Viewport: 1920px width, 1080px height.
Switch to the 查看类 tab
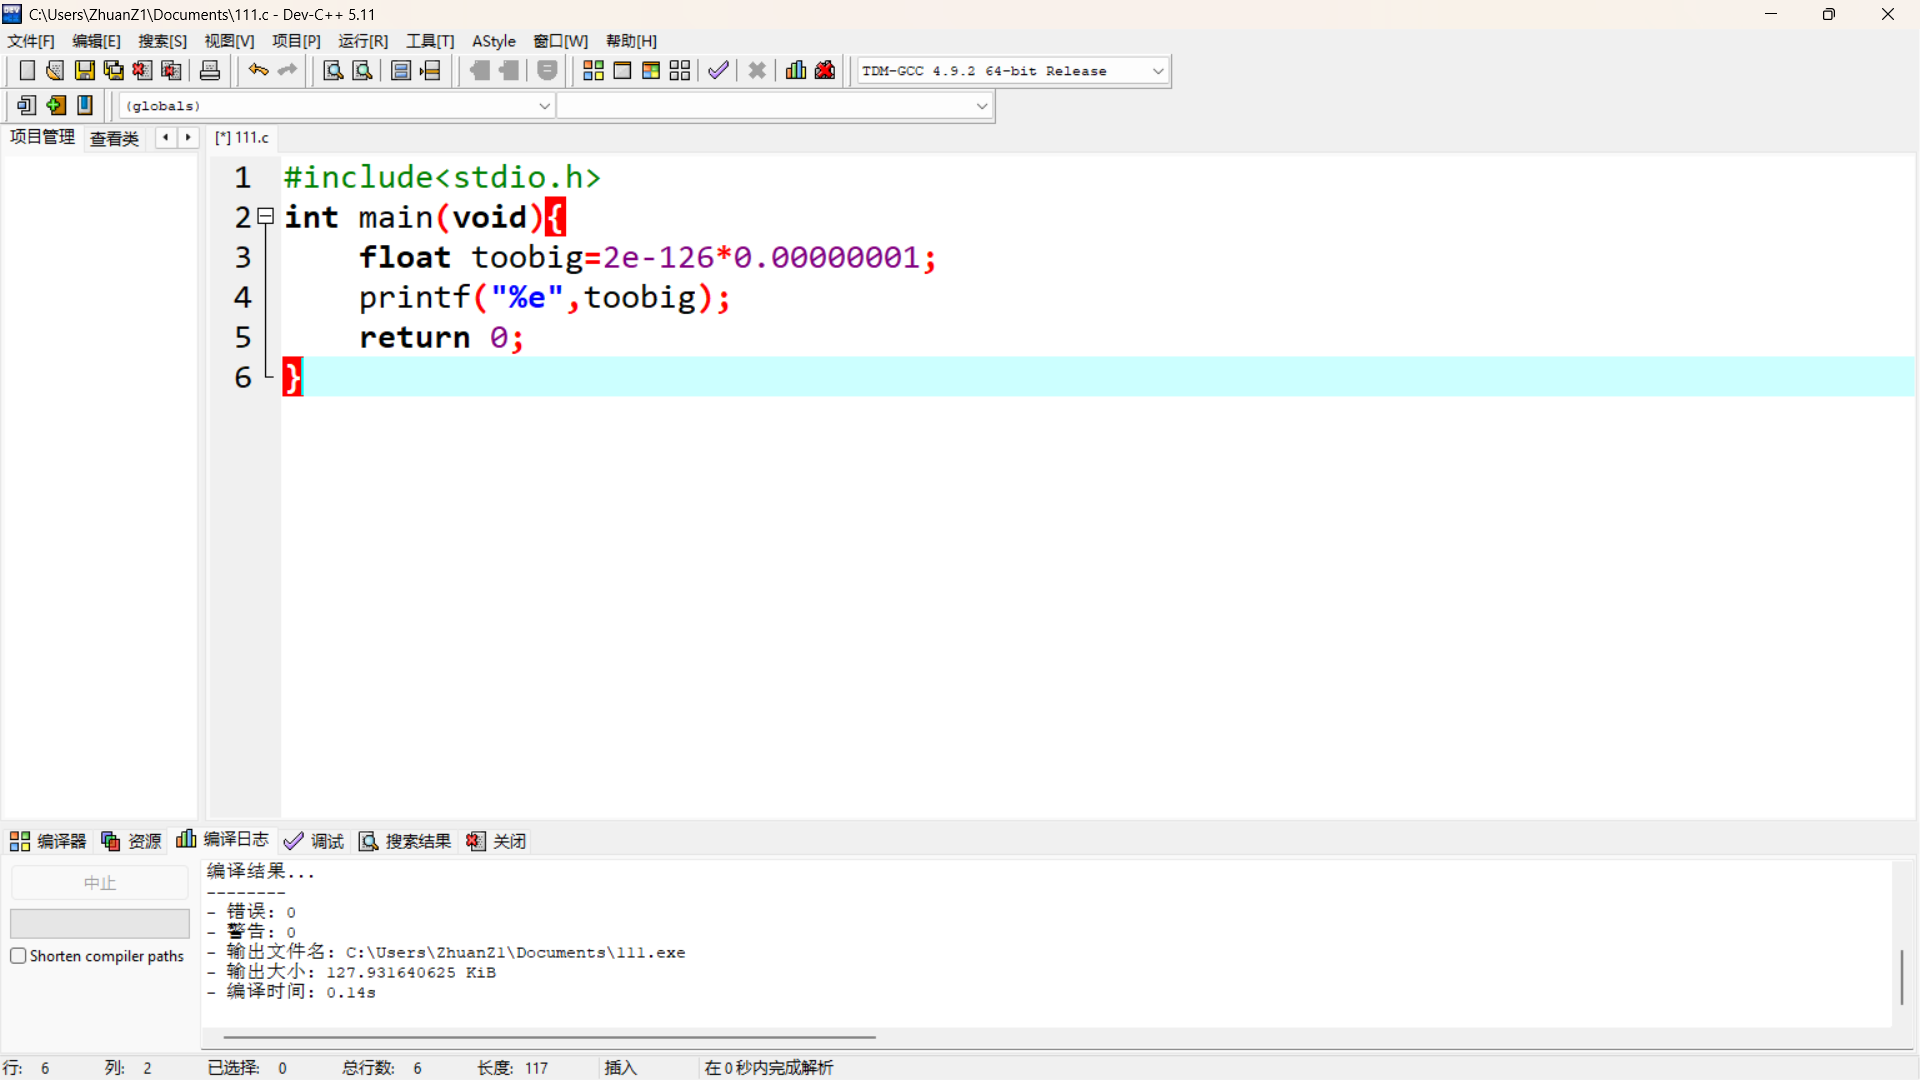pyautogui.click(x=114, y=138)
